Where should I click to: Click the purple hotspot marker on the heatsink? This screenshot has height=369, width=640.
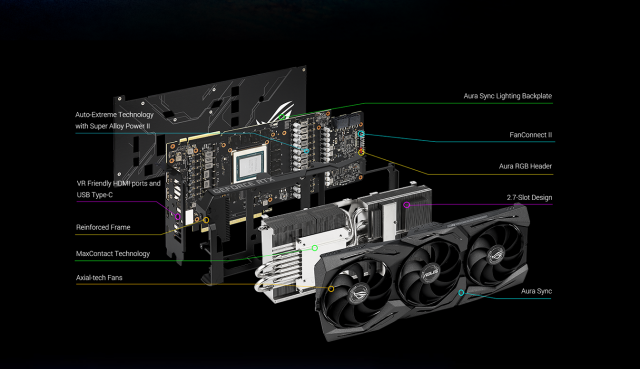tap(407, 205)
